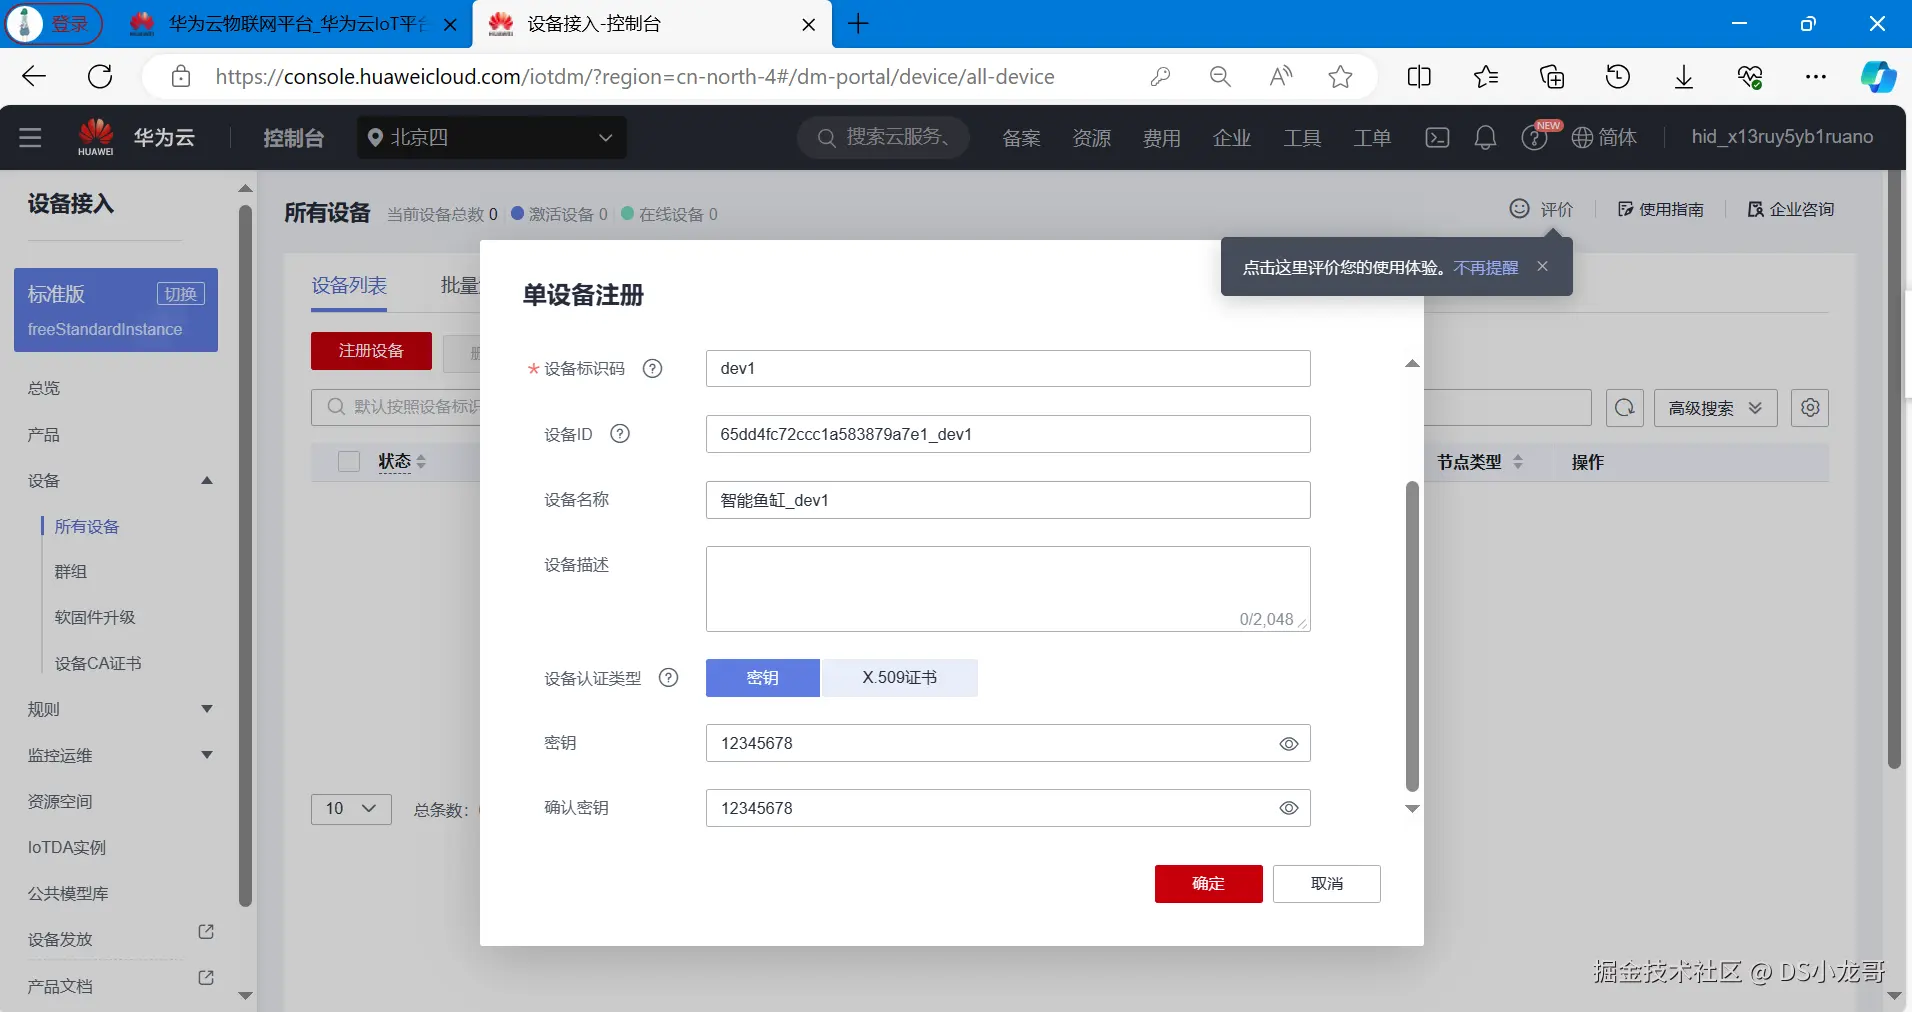Open the 所有设备 sidebar item

coord(87,527)
